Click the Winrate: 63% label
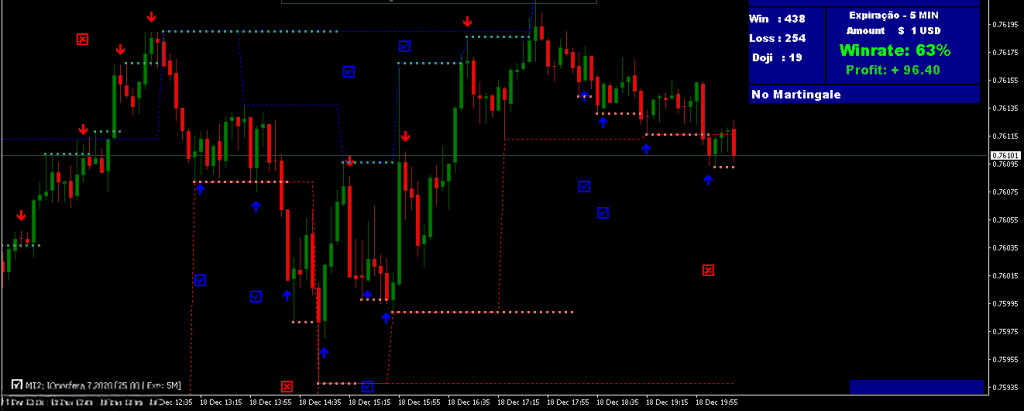 click(x=895, y=50)
